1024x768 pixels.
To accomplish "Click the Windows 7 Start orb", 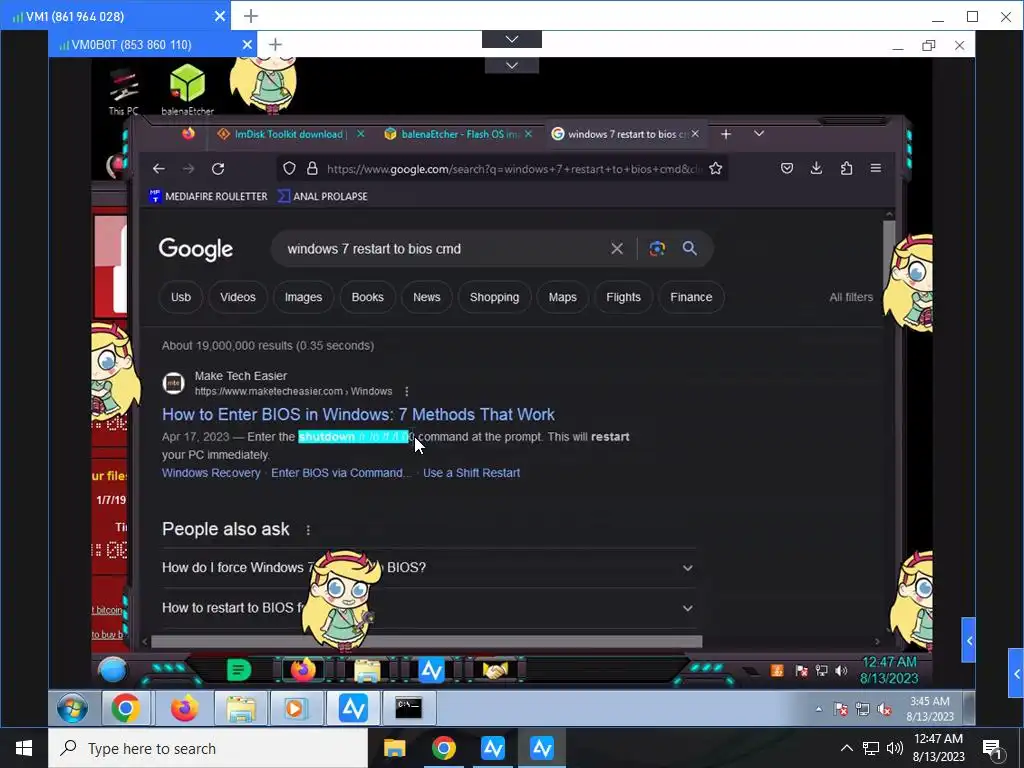I will tap(72, 708).
